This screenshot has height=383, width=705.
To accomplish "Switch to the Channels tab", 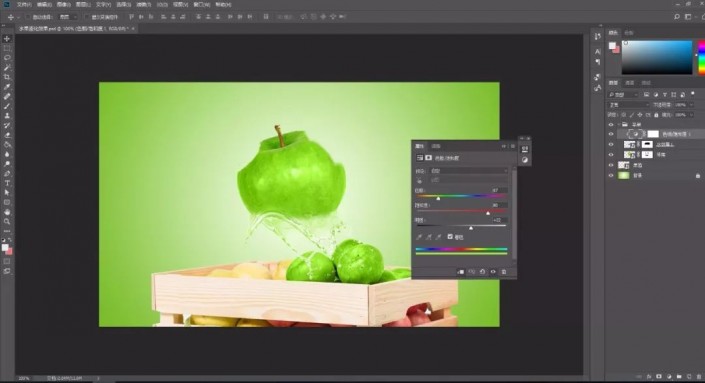I will [629, 83].
